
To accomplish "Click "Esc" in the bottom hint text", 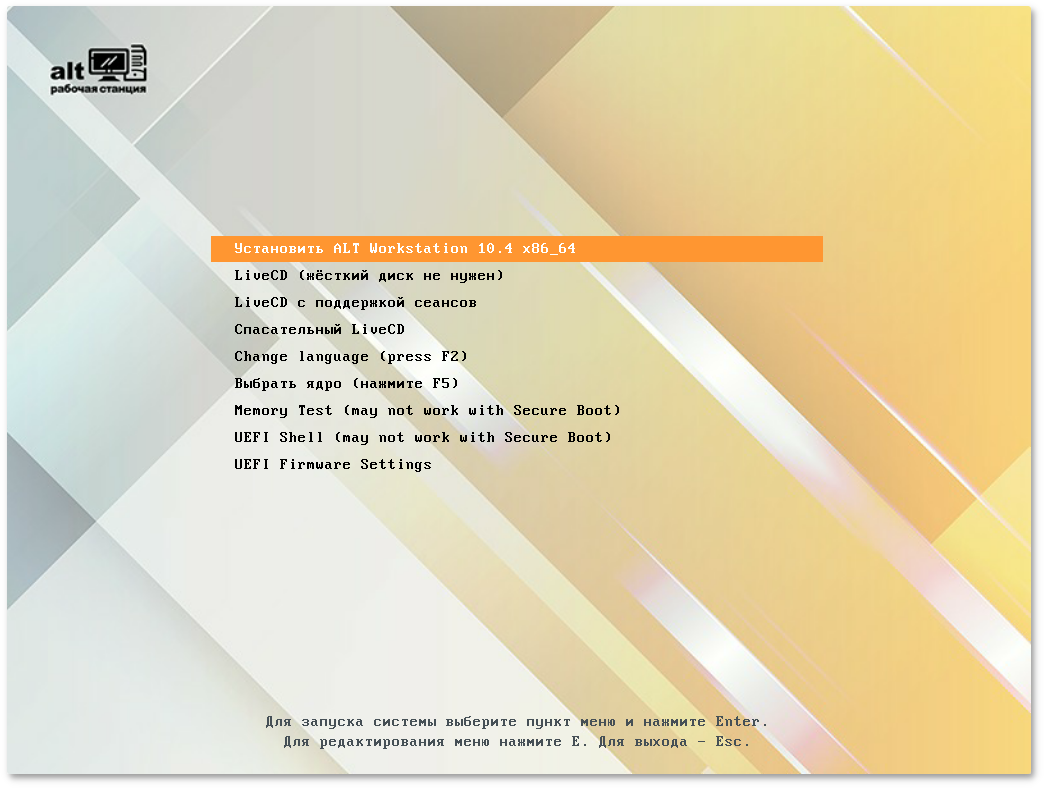I will [x=731, y=742].
